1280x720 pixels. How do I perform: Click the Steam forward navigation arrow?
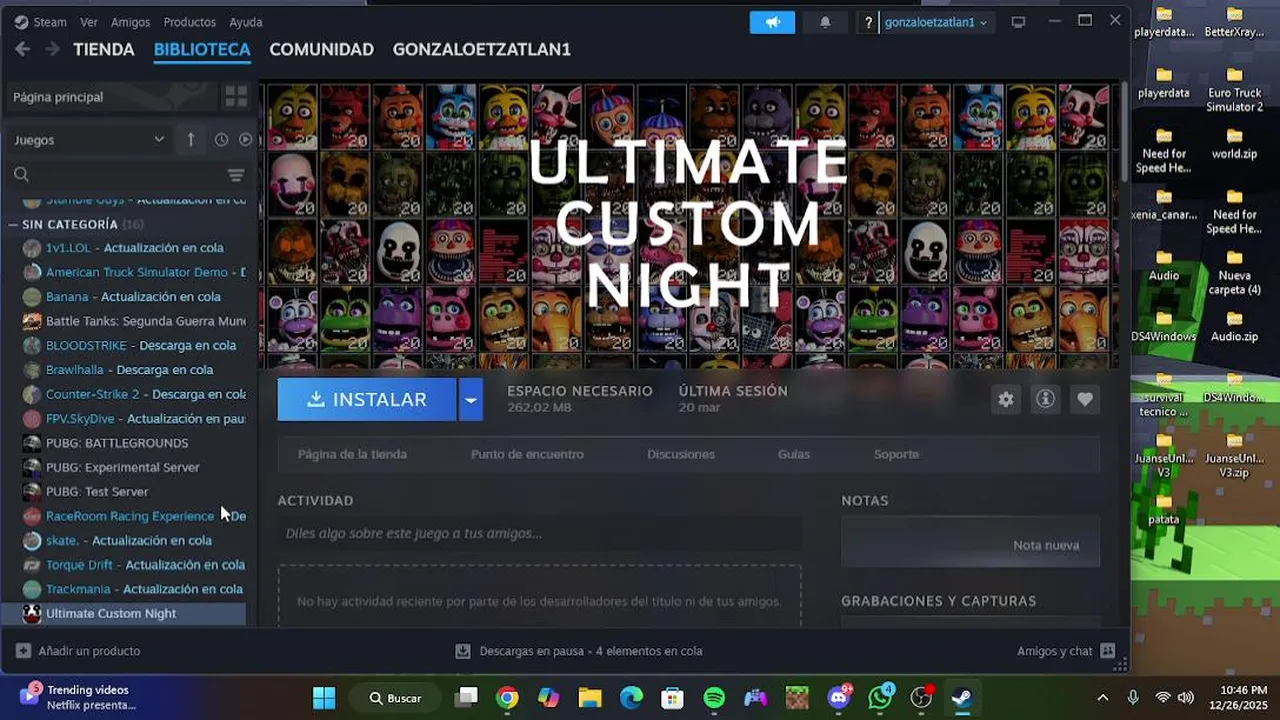pyautogui.click(x=52, y=49)
